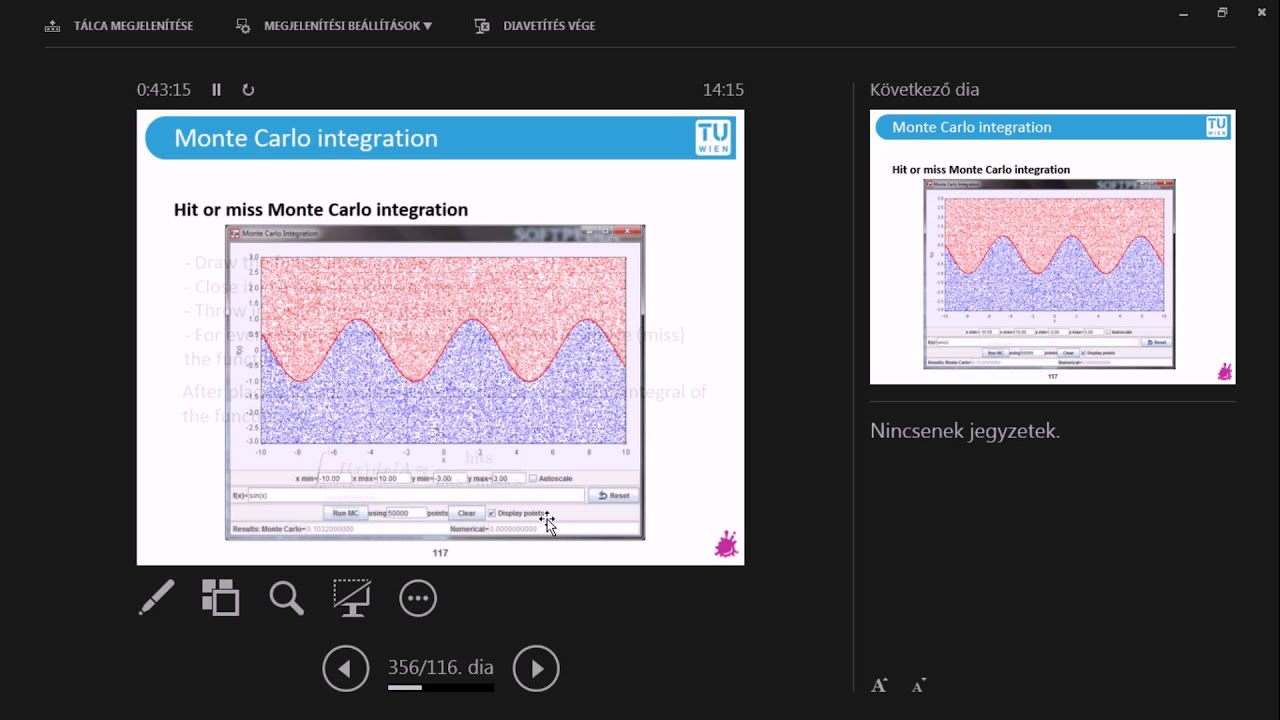
Task: Click Tálca megjelenítése to show taskbar
Action: pyautogui.click(x=119, y=26)
